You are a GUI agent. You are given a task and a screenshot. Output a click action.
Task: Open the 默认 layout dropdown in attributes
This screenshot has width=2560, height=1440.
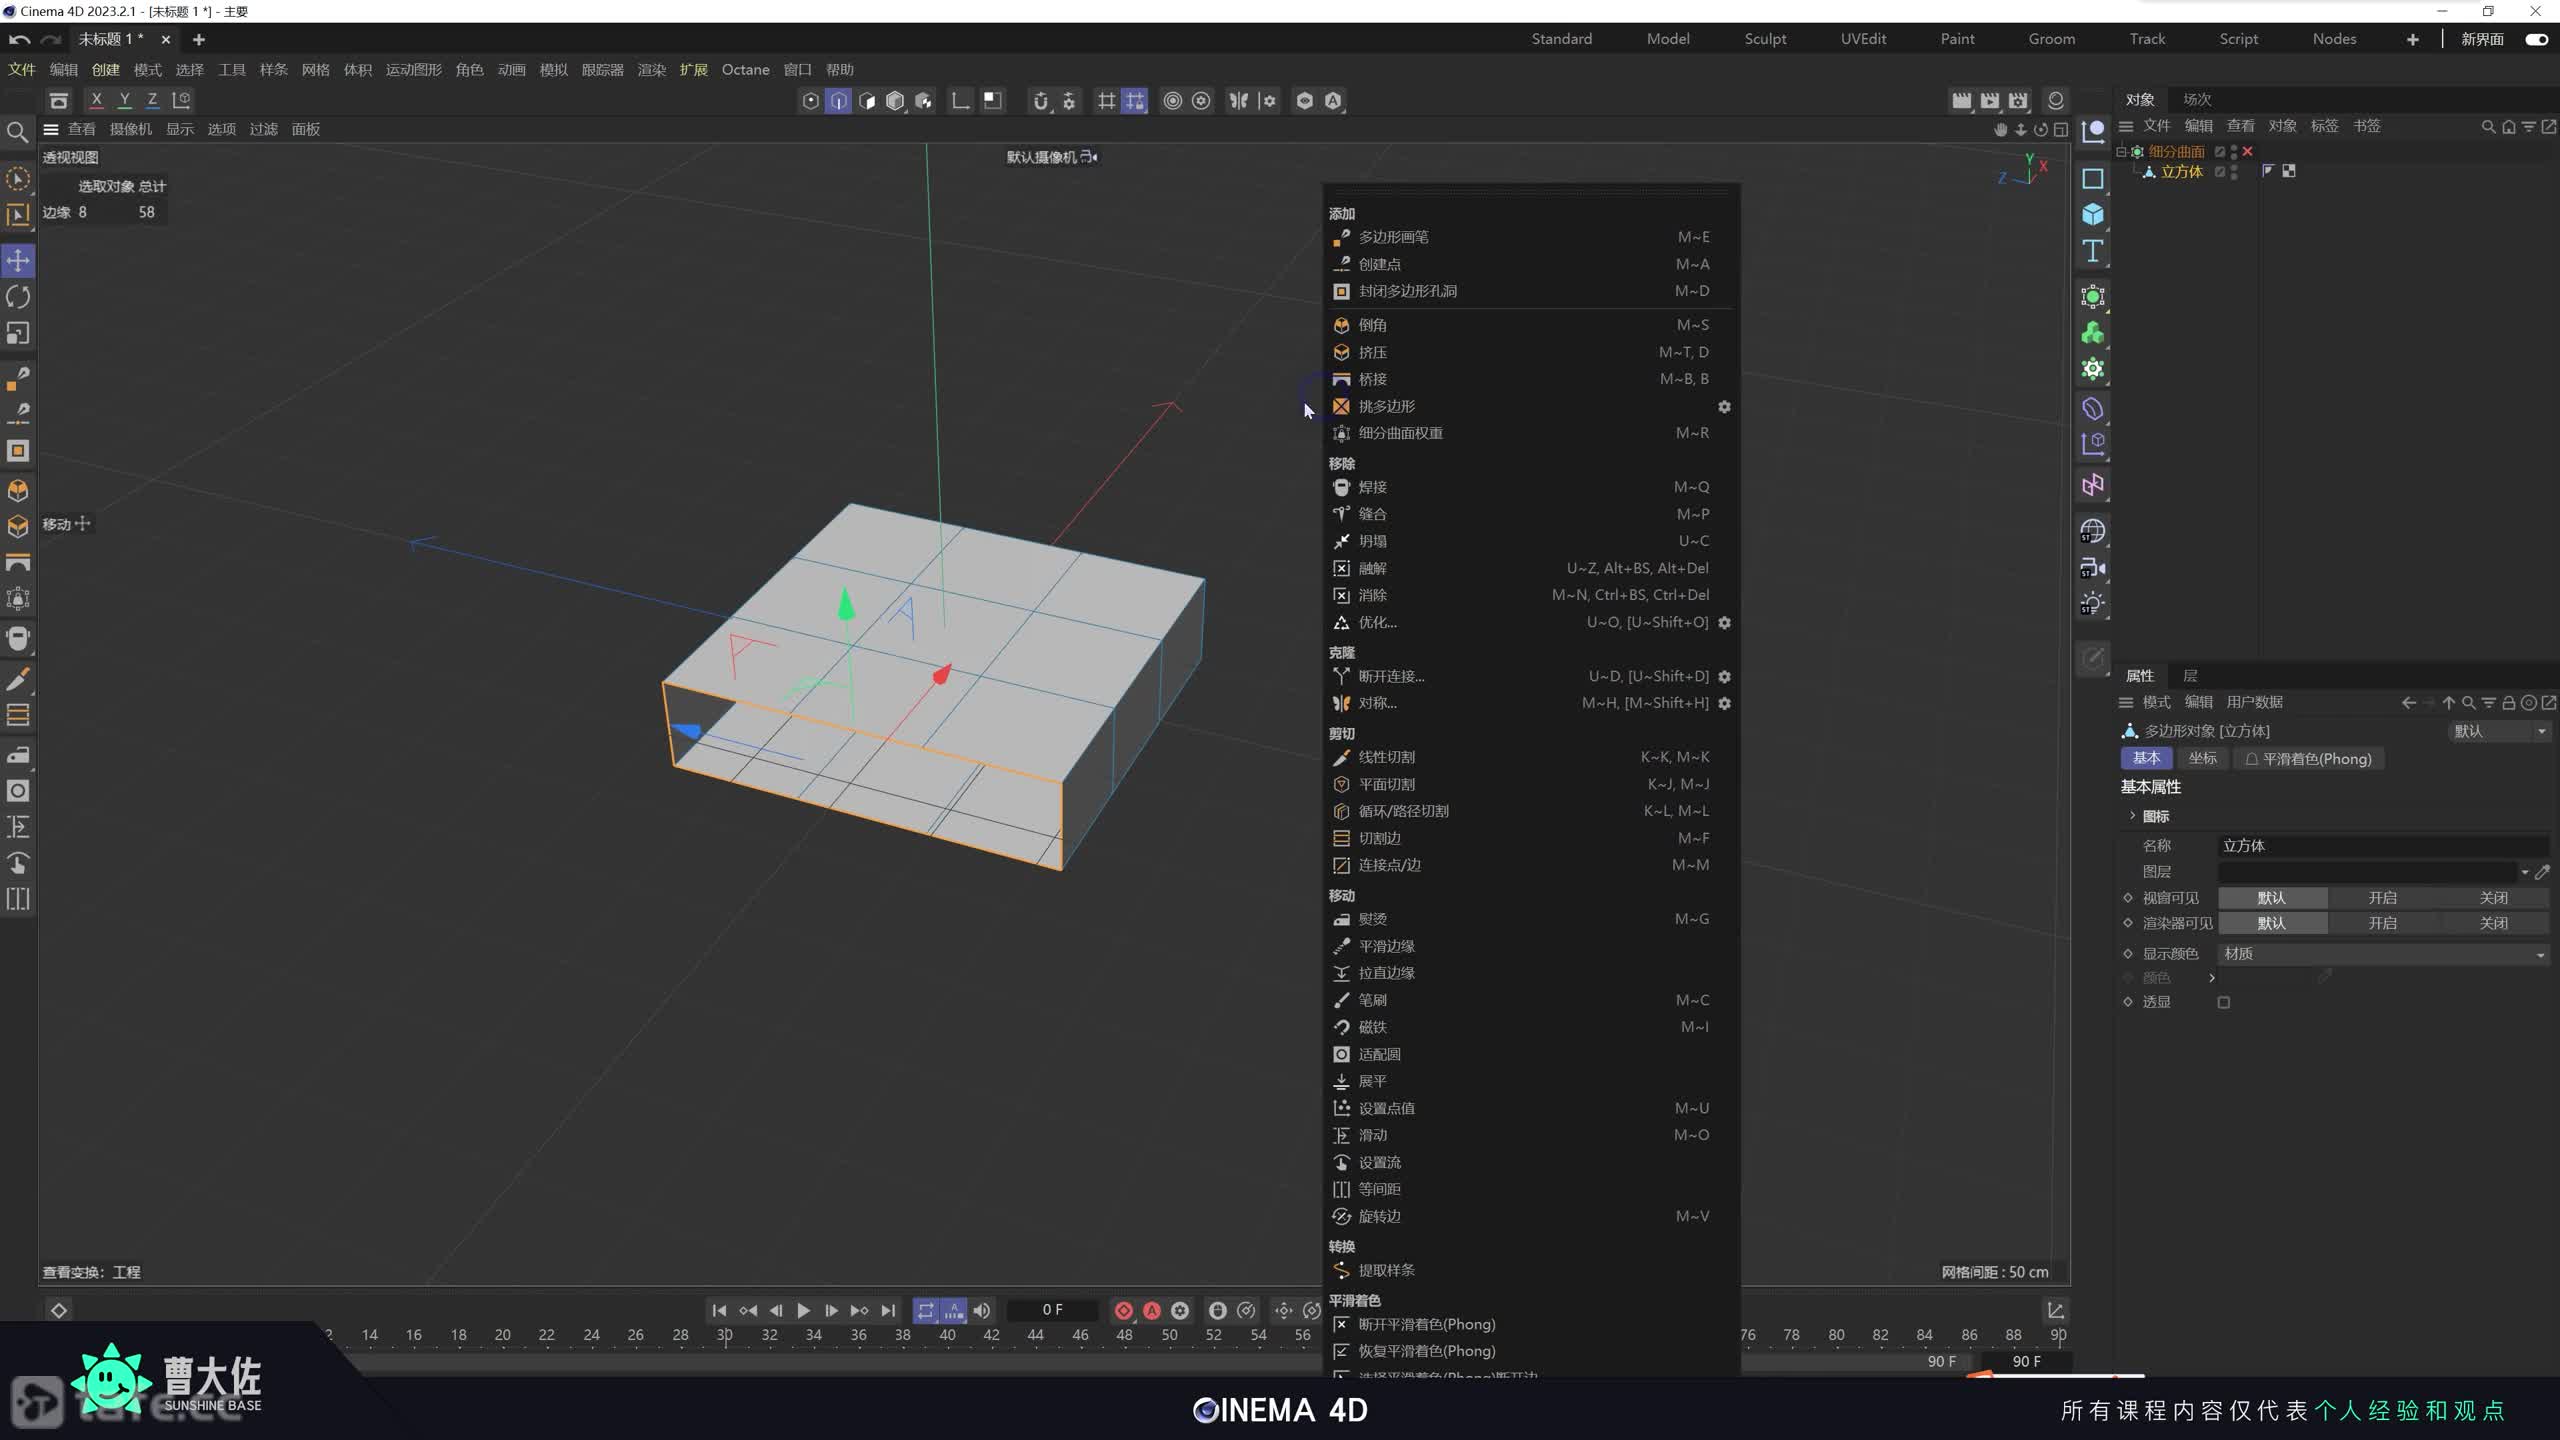pos(2498,731)
